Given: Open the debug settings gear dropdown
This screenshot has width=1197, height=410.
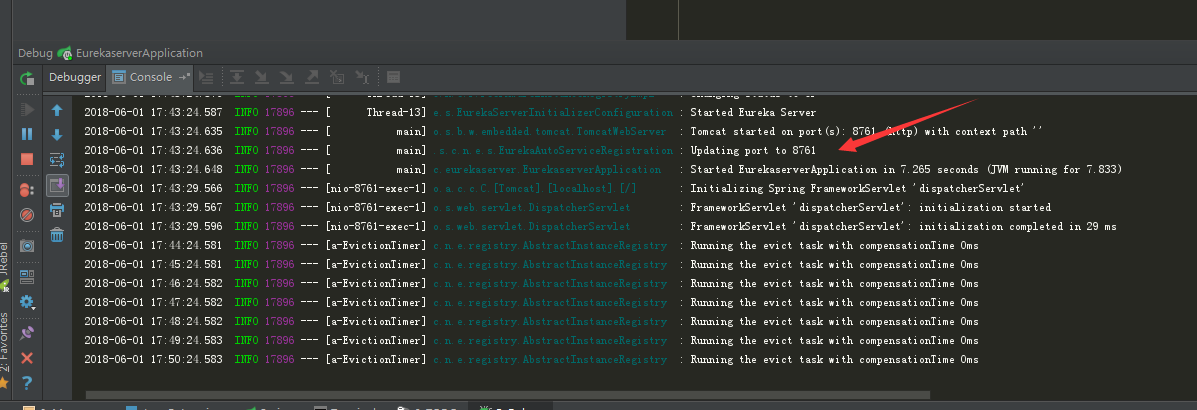Looking at the screenshot, I should [x=27, y=302].
